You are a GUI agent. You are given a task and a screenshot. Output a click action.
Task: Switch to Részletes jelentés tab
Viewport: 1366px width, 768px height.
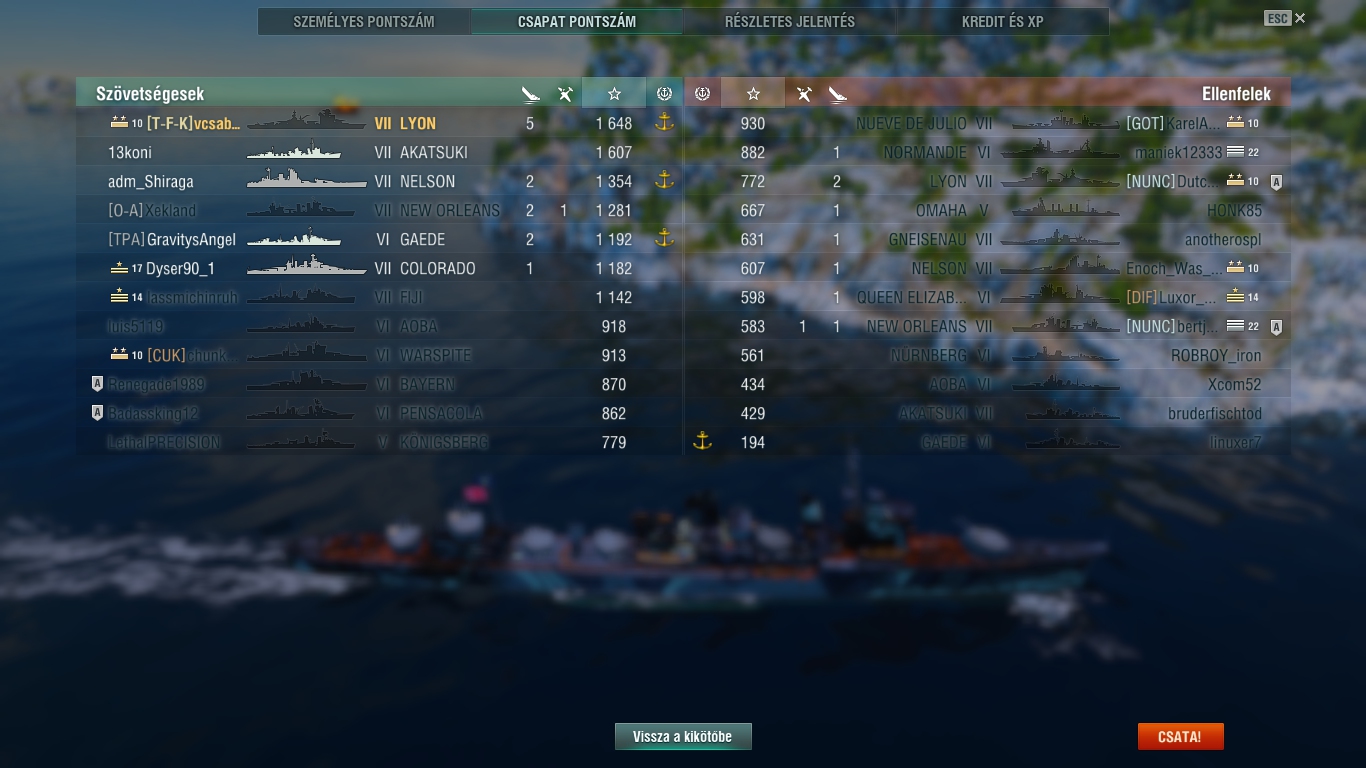click(x=790, y=21)
